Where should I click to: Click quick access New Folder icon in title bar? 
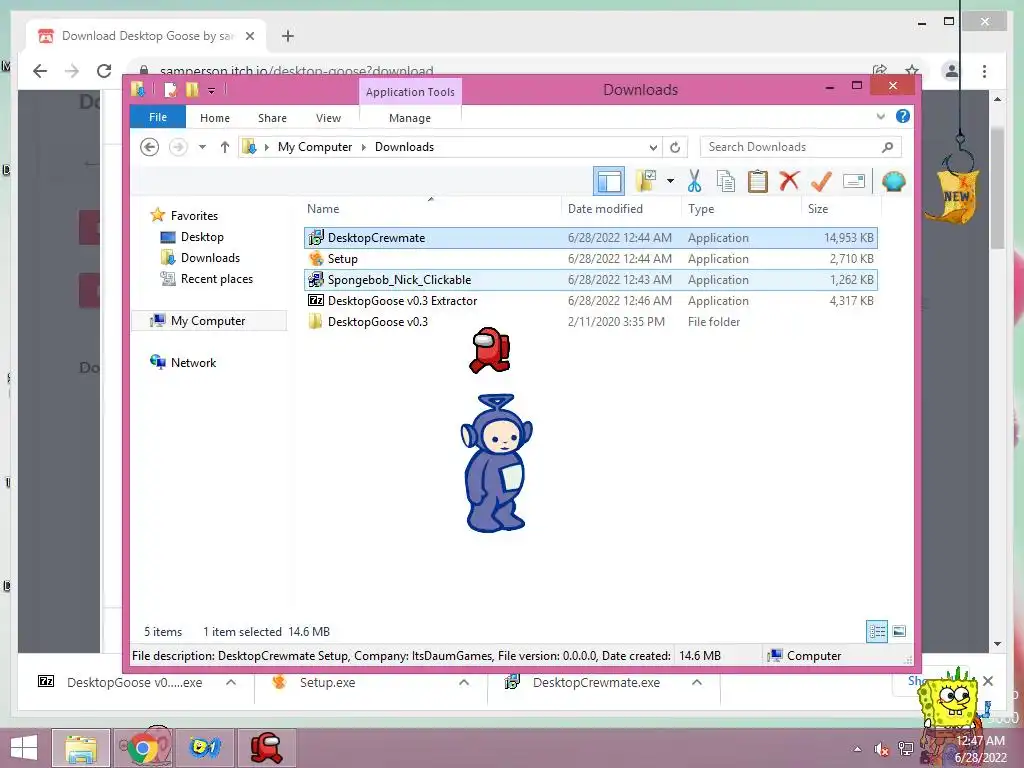click(192, 89)
